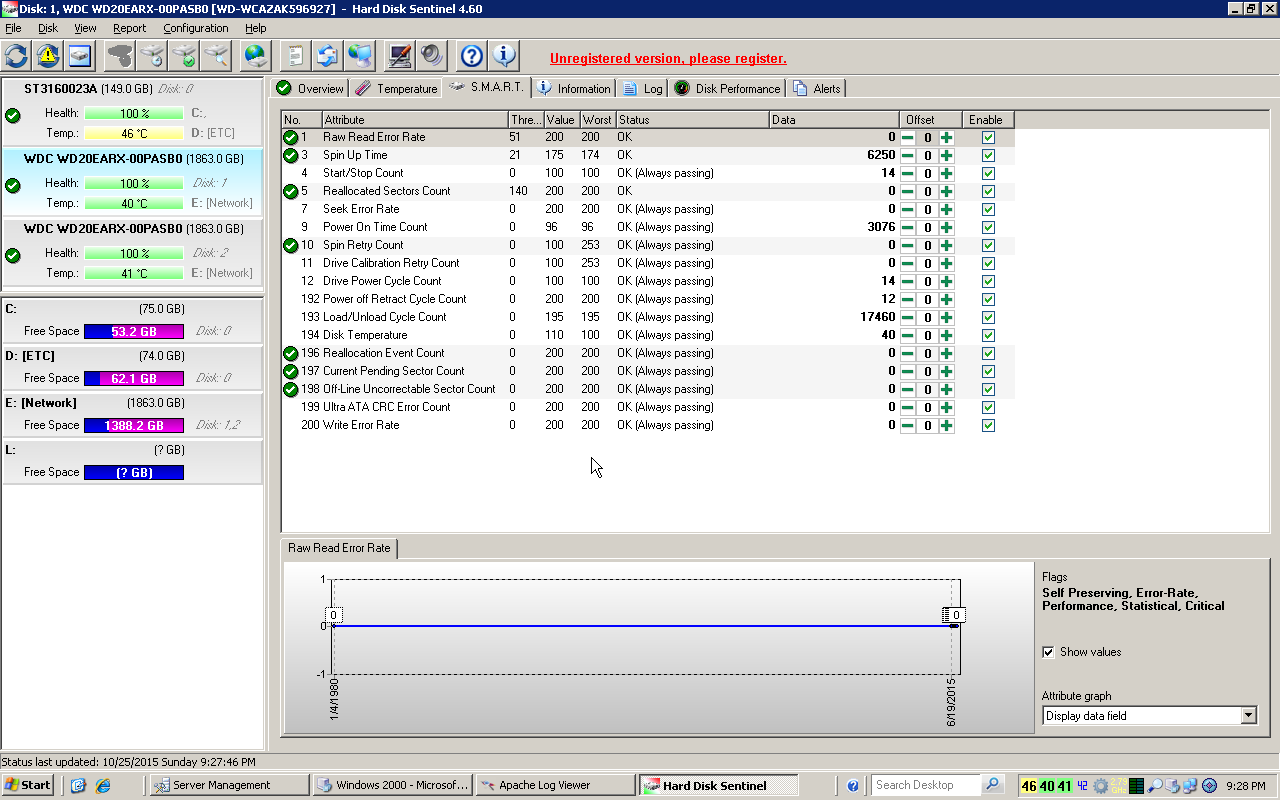Click the disk with clock toolbar icon

(153, 55)
